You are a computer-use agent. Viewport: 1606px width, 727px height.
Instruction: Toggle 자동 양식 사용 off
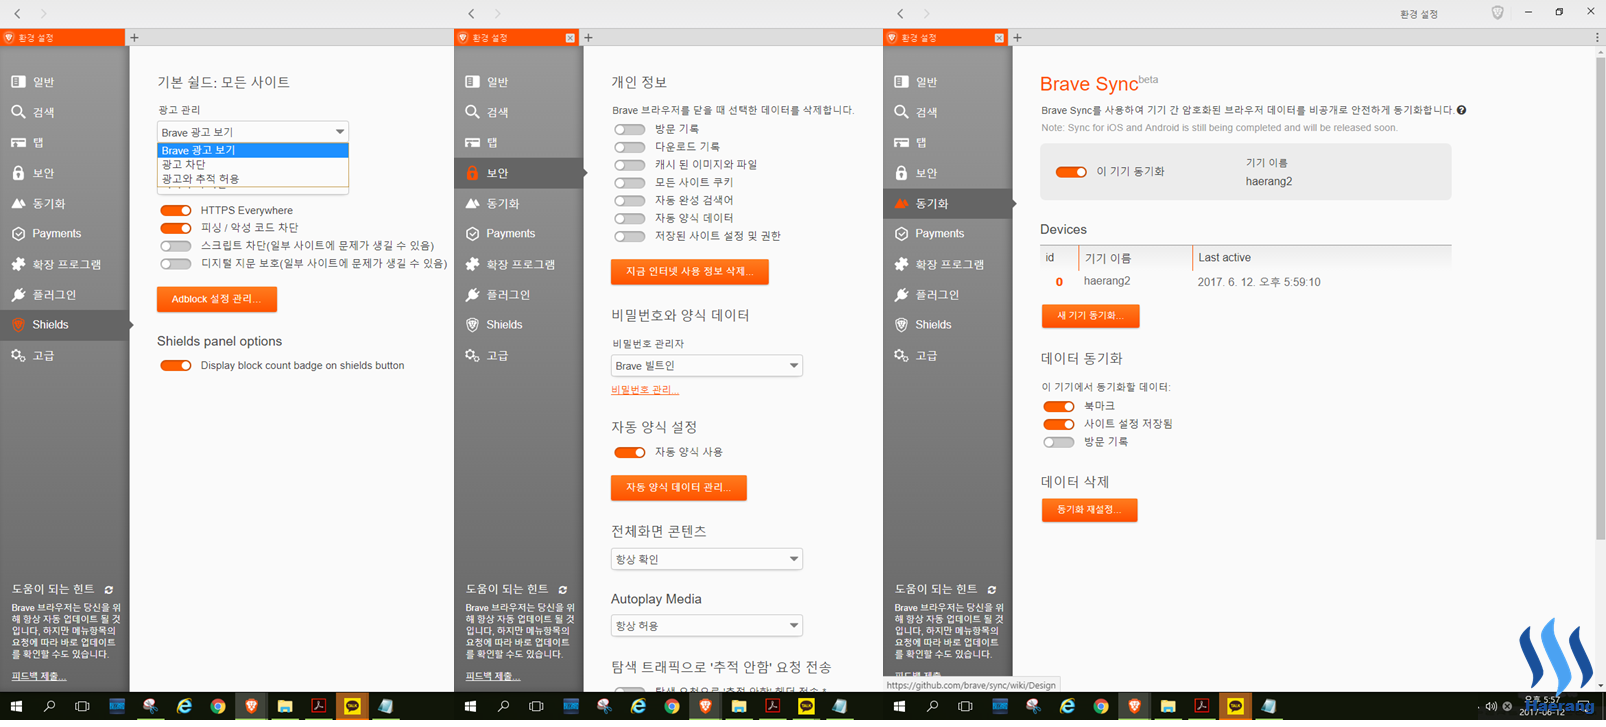pyautogui.click(x=630, y=452)
